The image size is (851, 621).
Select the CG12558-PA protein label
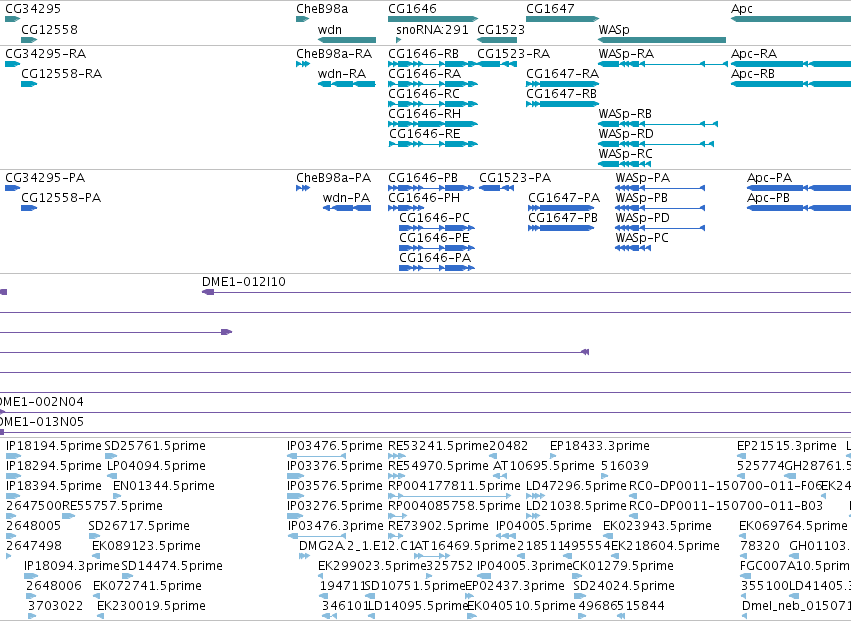click(x=61, y=198)
